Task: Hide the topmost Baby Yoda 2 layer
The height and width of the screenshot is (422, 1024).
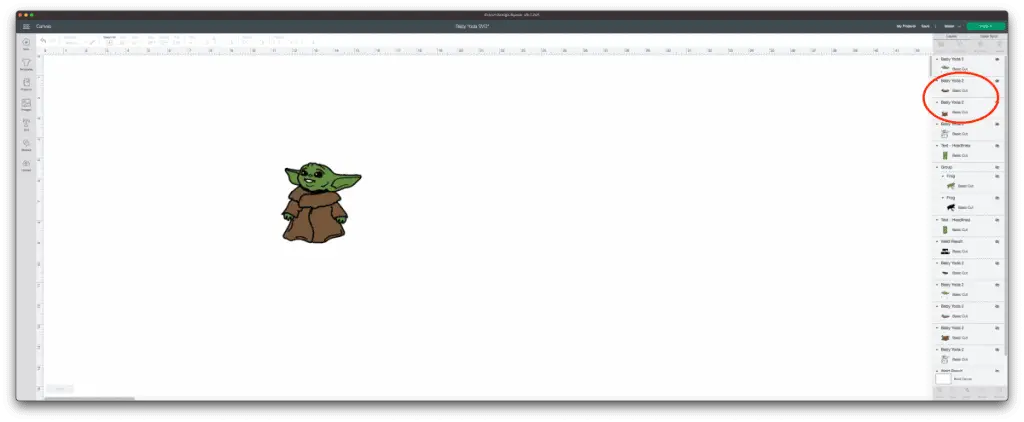Action: tap(997, 59)
